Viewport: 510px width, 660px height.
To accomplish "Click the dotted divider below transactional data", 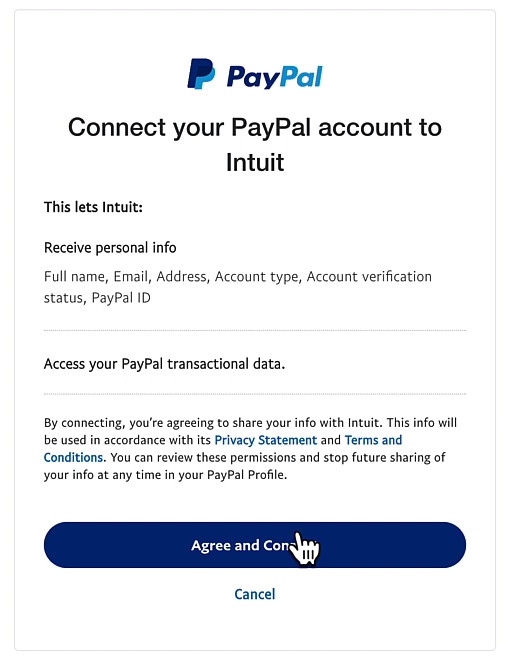I will pos(255,394).
